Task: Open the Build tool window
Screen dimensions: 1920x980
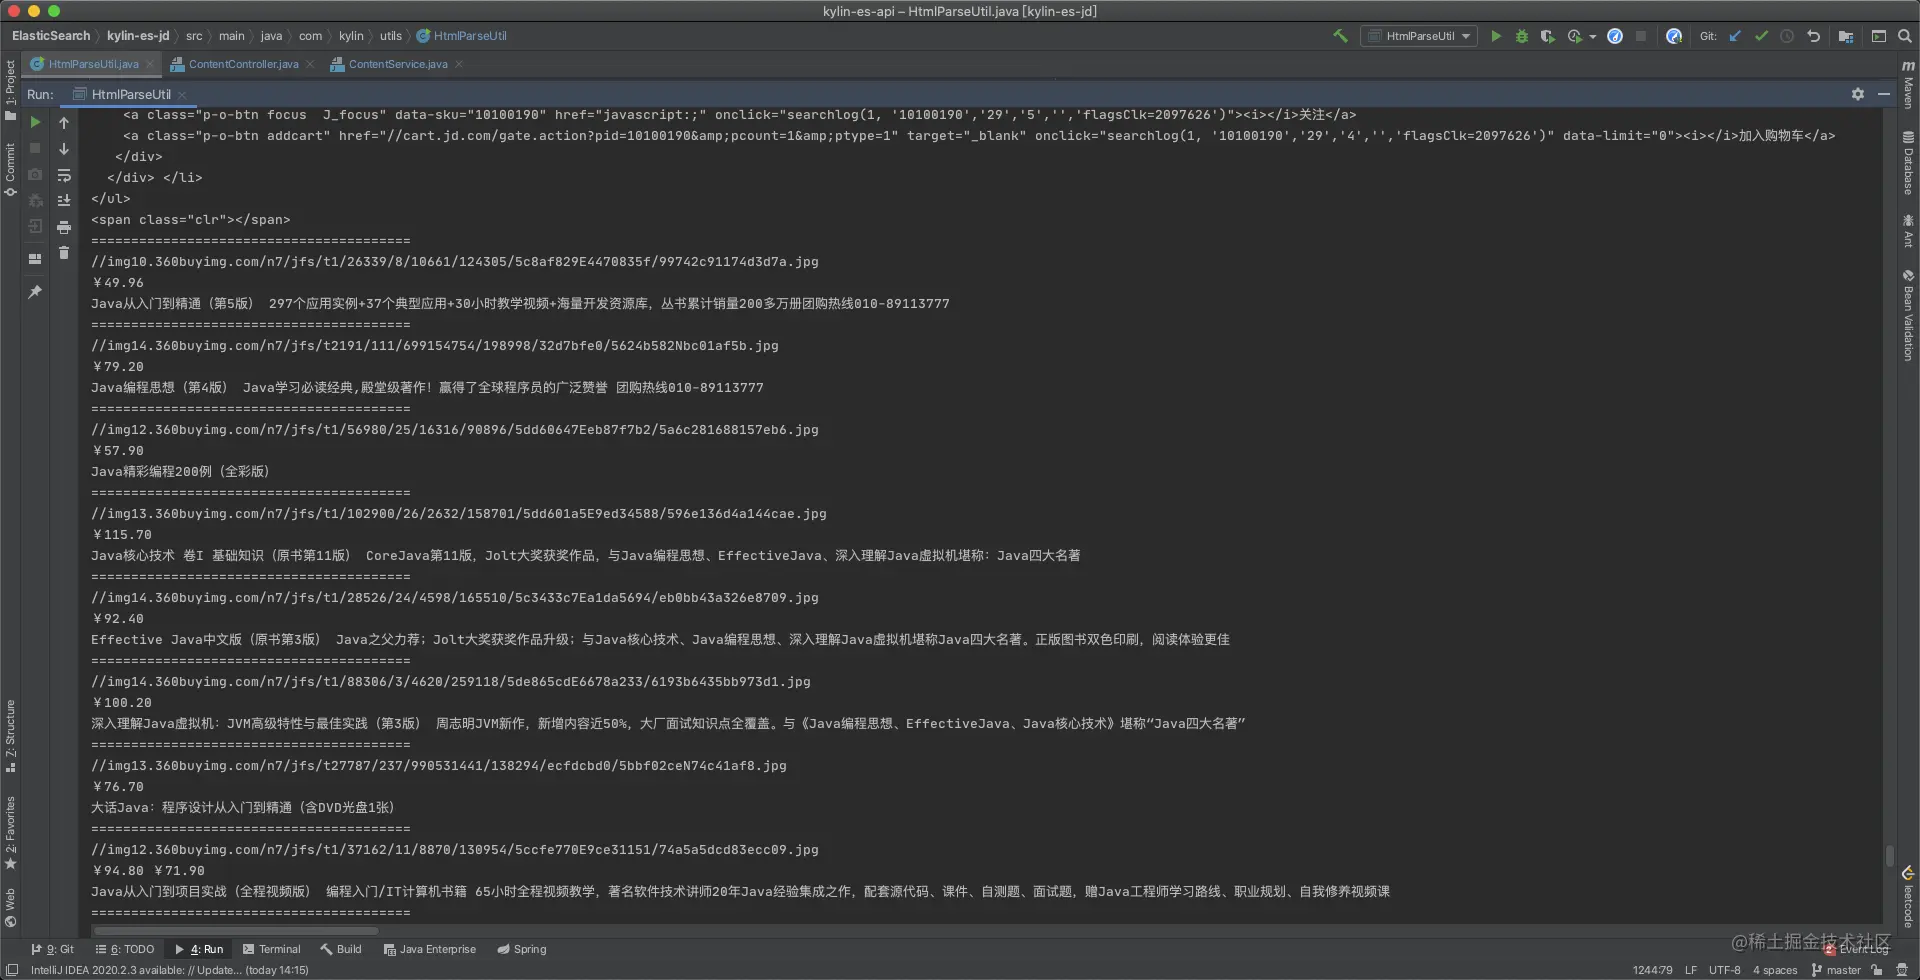Action: click(x=341, y=949)
